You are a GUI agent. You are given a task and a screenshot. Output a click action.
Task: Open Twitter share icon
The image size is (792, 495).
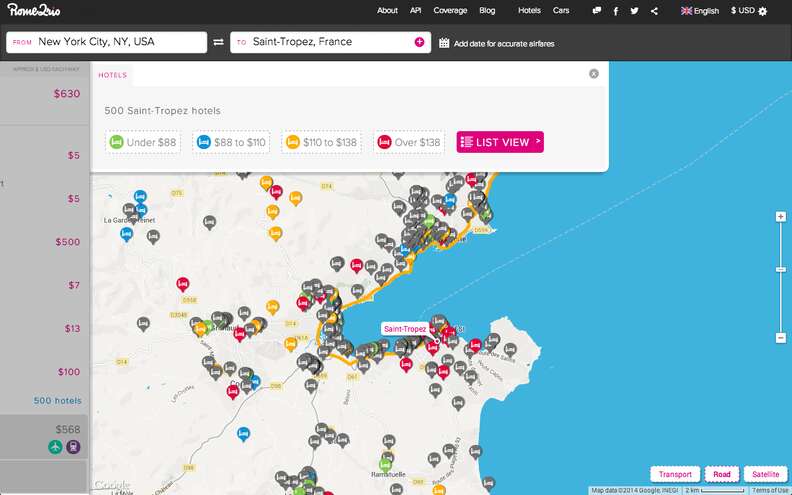coord(634,11)
